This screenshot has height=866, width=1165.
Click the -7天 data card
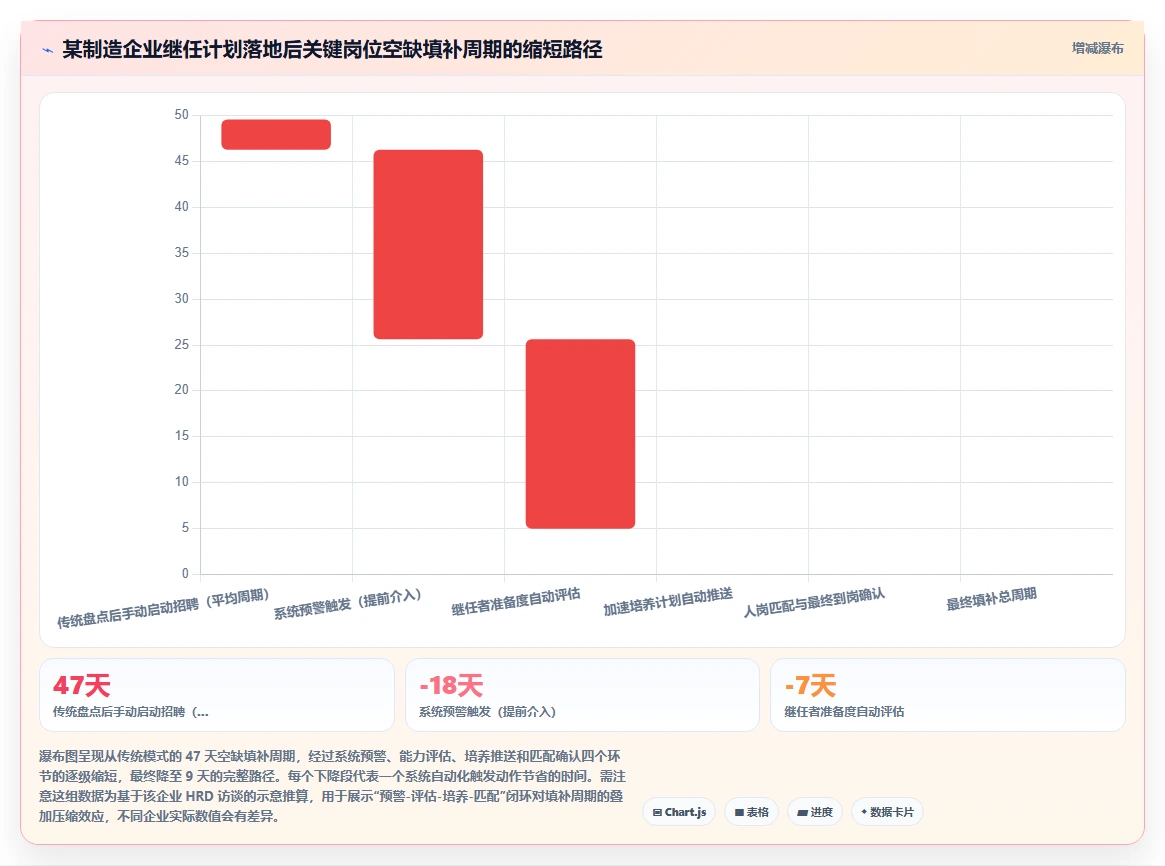pyautogui.click(x=947, y=694)
